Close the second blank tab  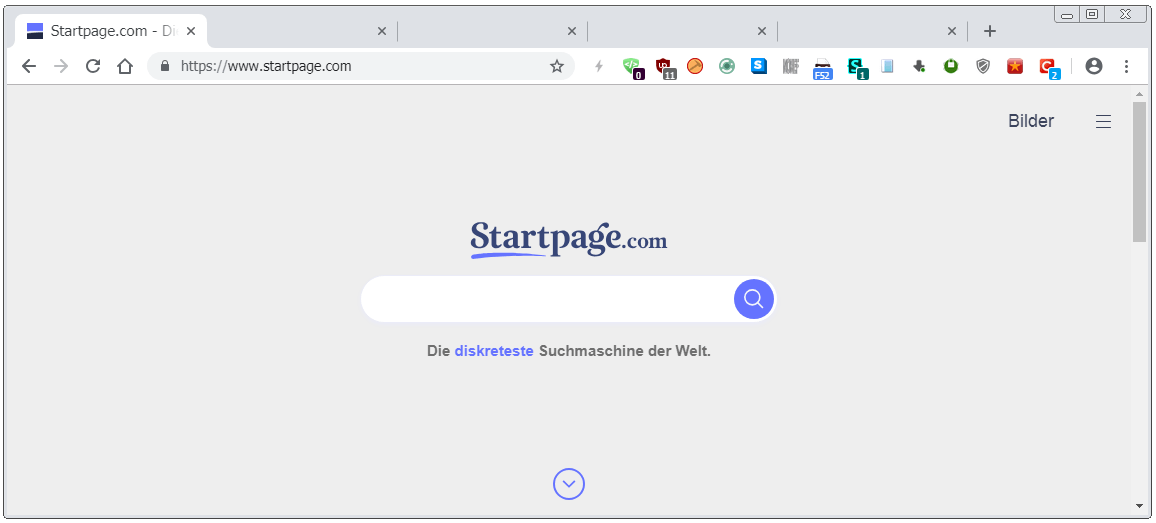click(x=381, y=31)
